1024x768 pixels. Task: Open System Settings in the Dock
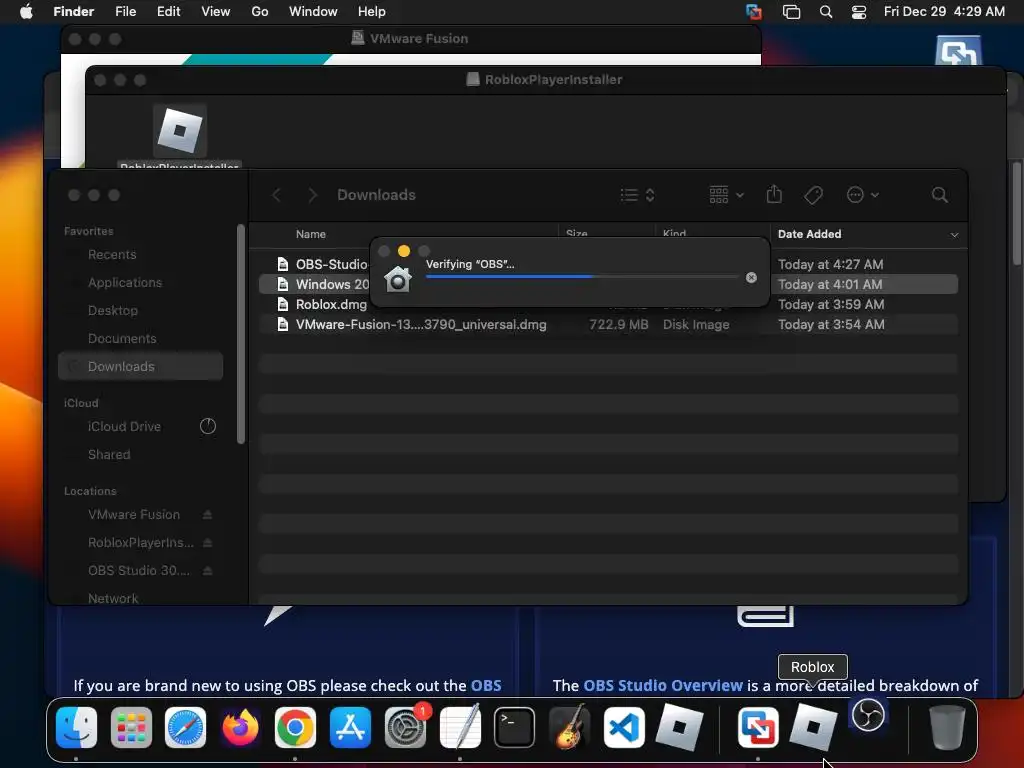pos(405,727)
